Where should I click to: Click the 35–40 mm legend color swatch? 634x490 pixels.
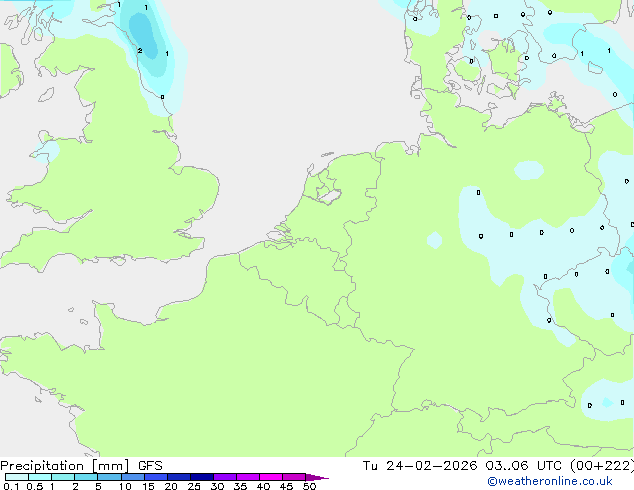pos(248,477)
